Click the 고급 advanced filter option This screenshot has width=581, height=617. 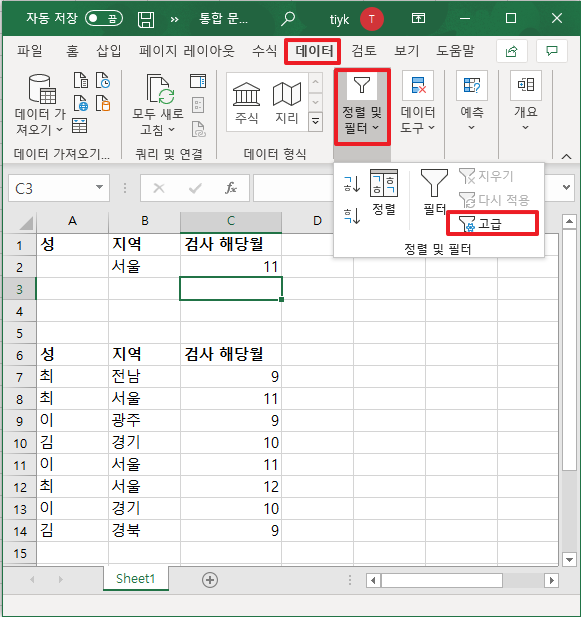pyautogui.click(x=492, y=224)
